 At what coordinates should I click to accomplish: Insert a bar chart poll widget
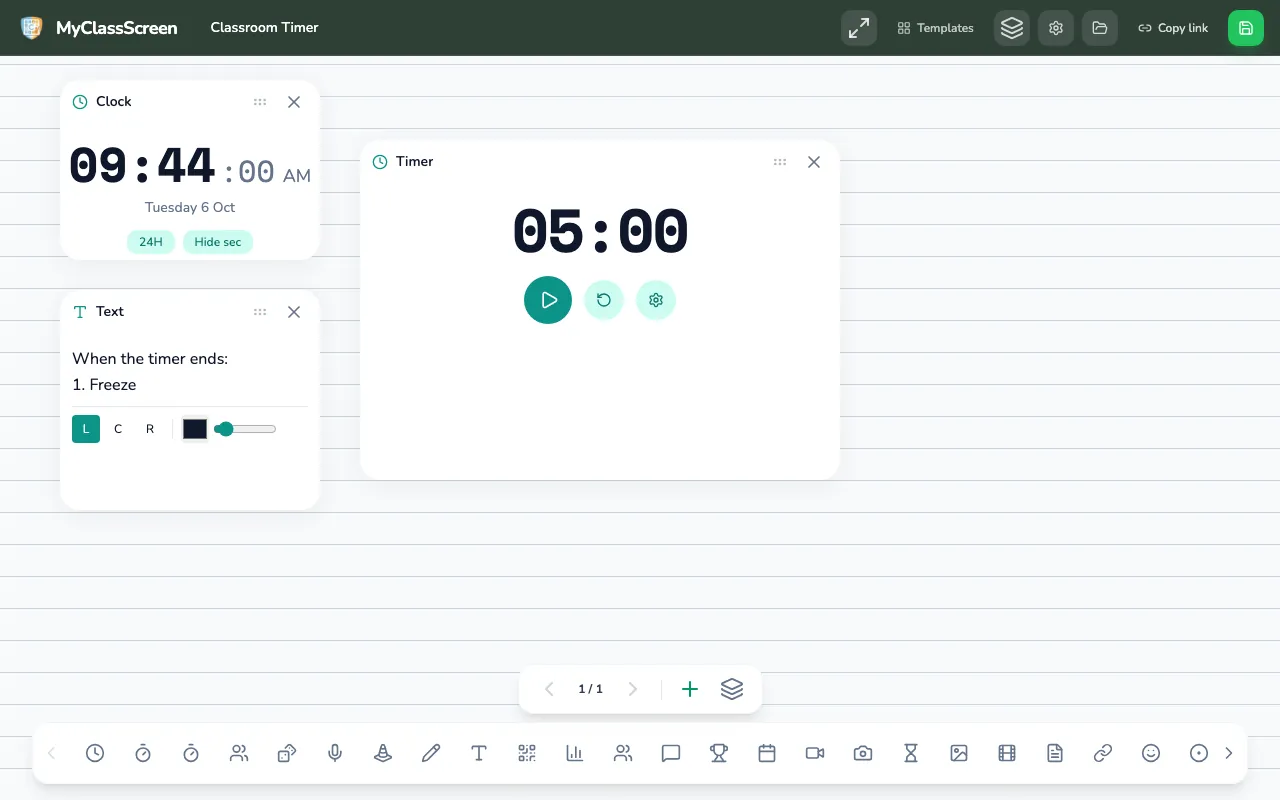point(575,753)
